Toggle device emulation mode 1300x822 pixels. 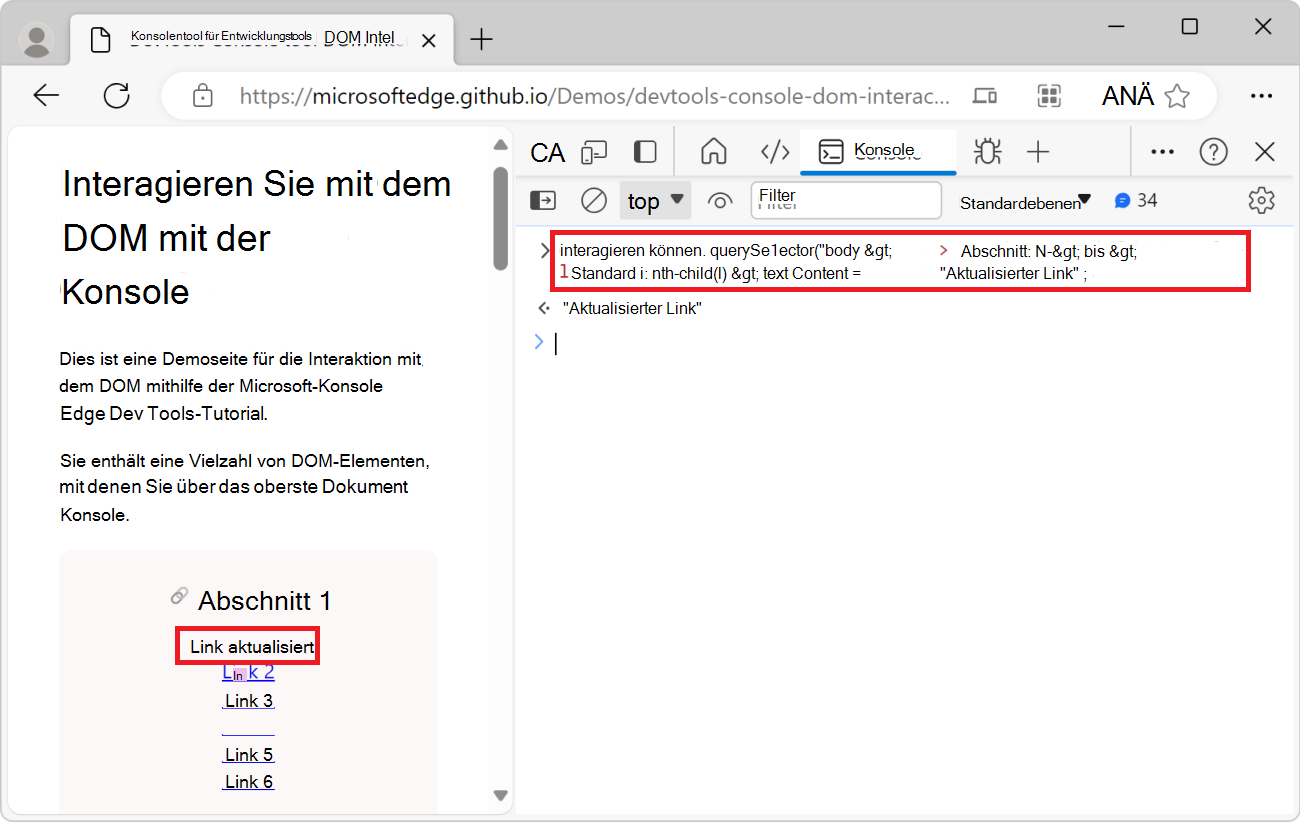coord(595,152)
